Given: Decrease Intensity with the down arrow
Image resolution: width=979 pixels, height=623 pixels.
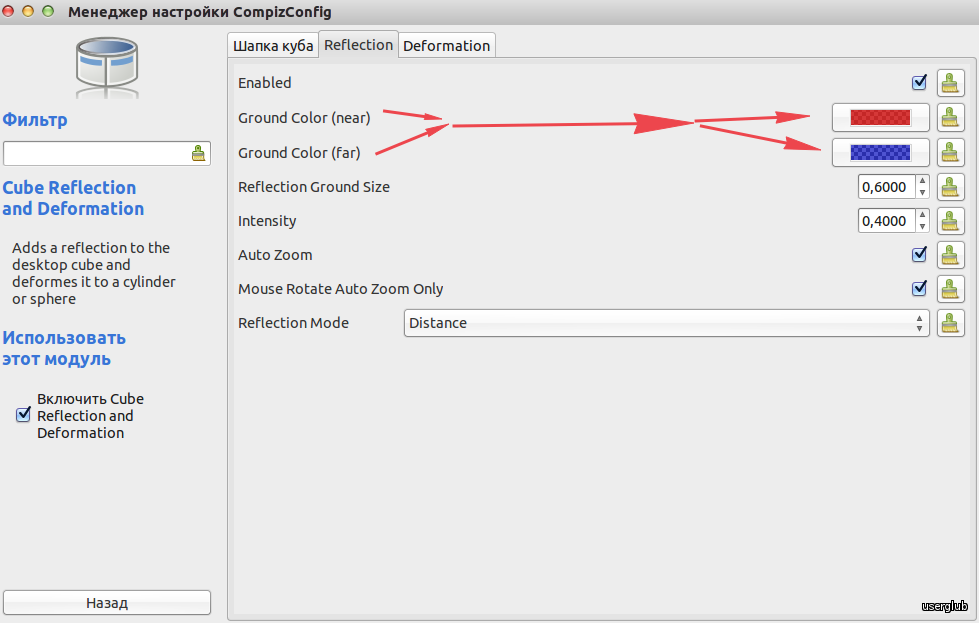Looking at the screenshot, I should 922,227.
